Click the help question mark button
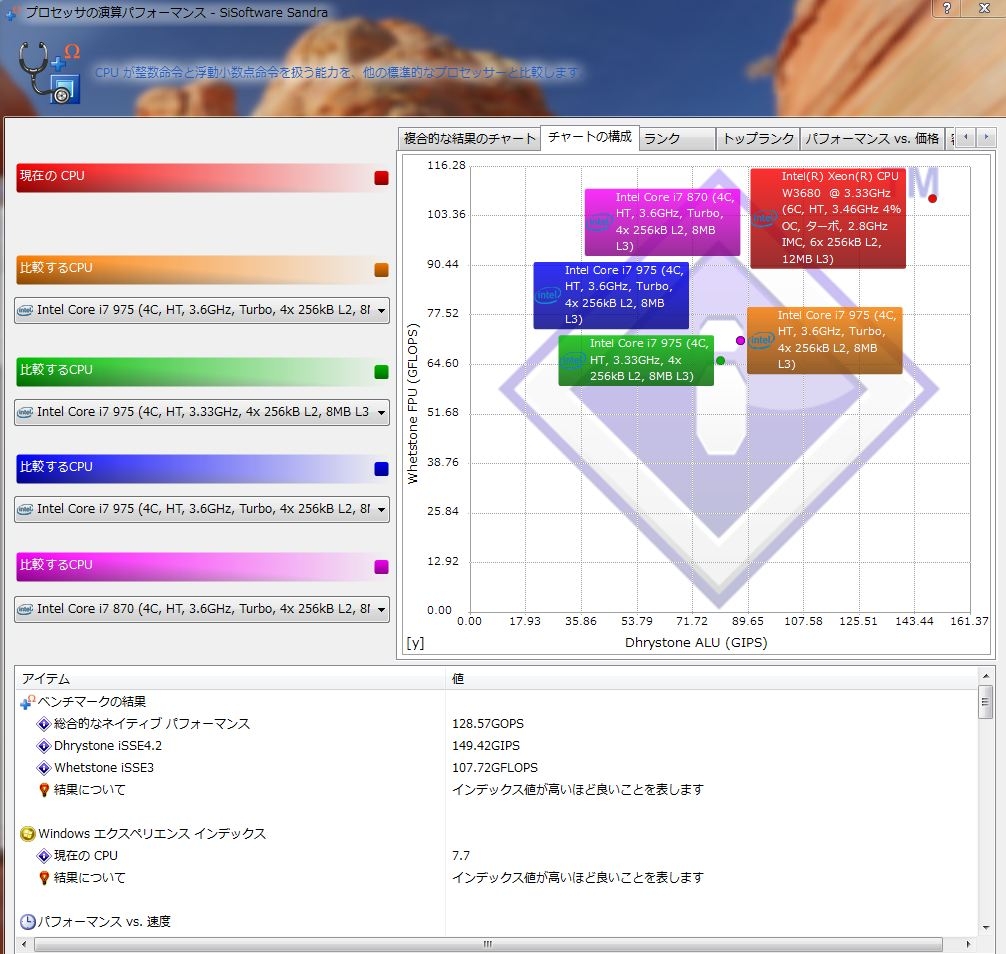1006x954 pixels. coord(947,8)
